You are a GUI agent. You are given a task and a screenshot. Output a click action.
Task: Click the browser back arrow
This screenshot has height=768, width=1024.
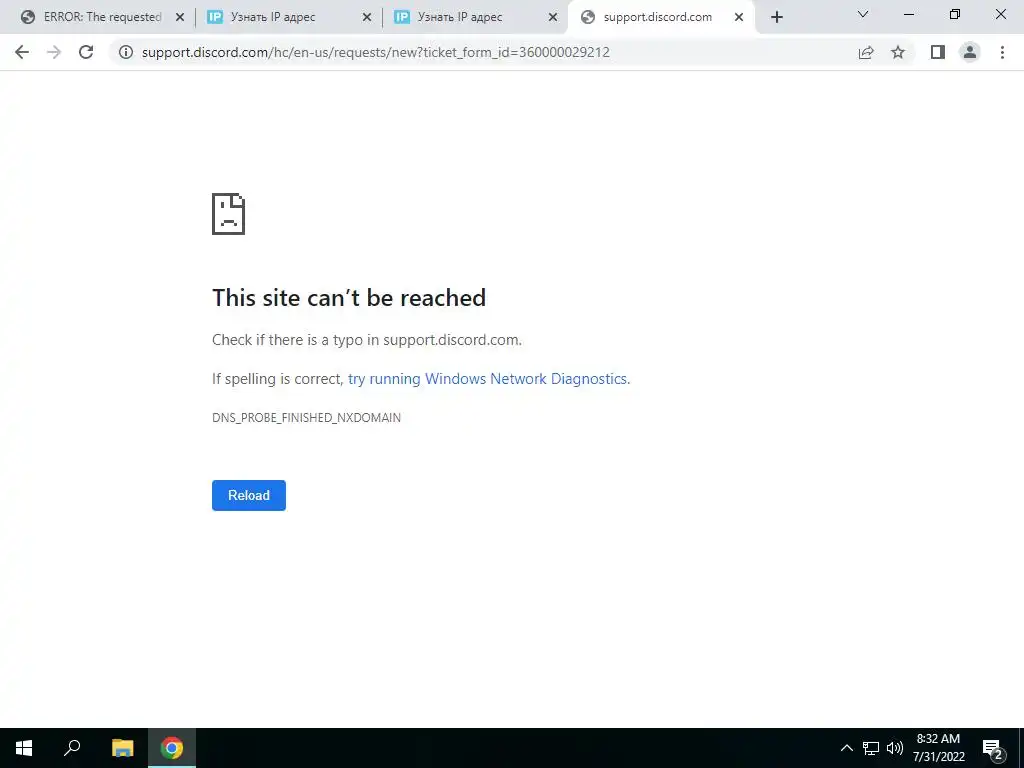(22, 52)
